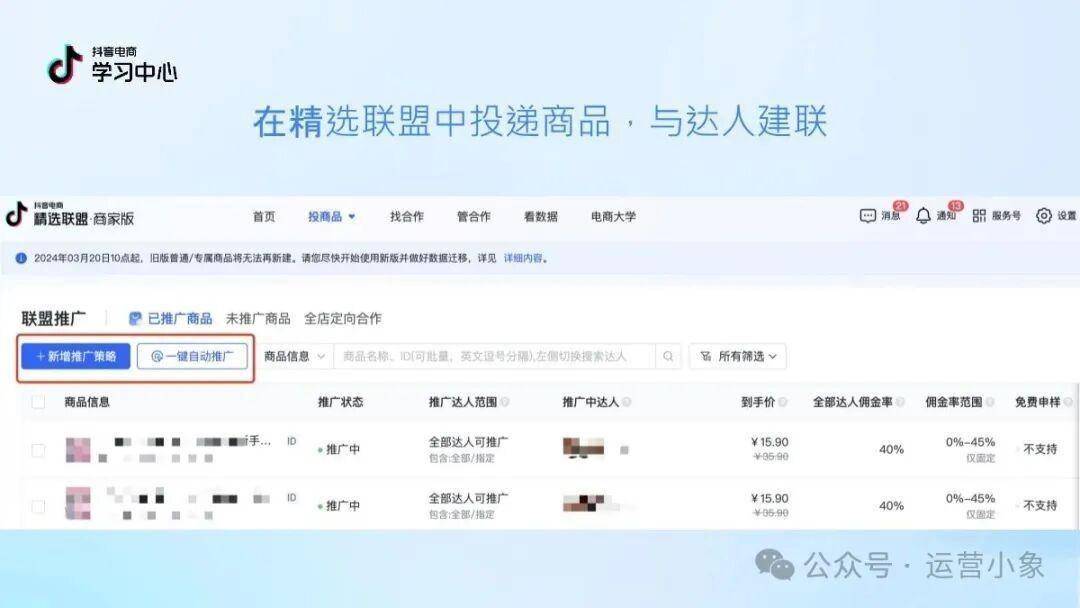
Task: Check the first product row checkbox
Action: point(38,450)
